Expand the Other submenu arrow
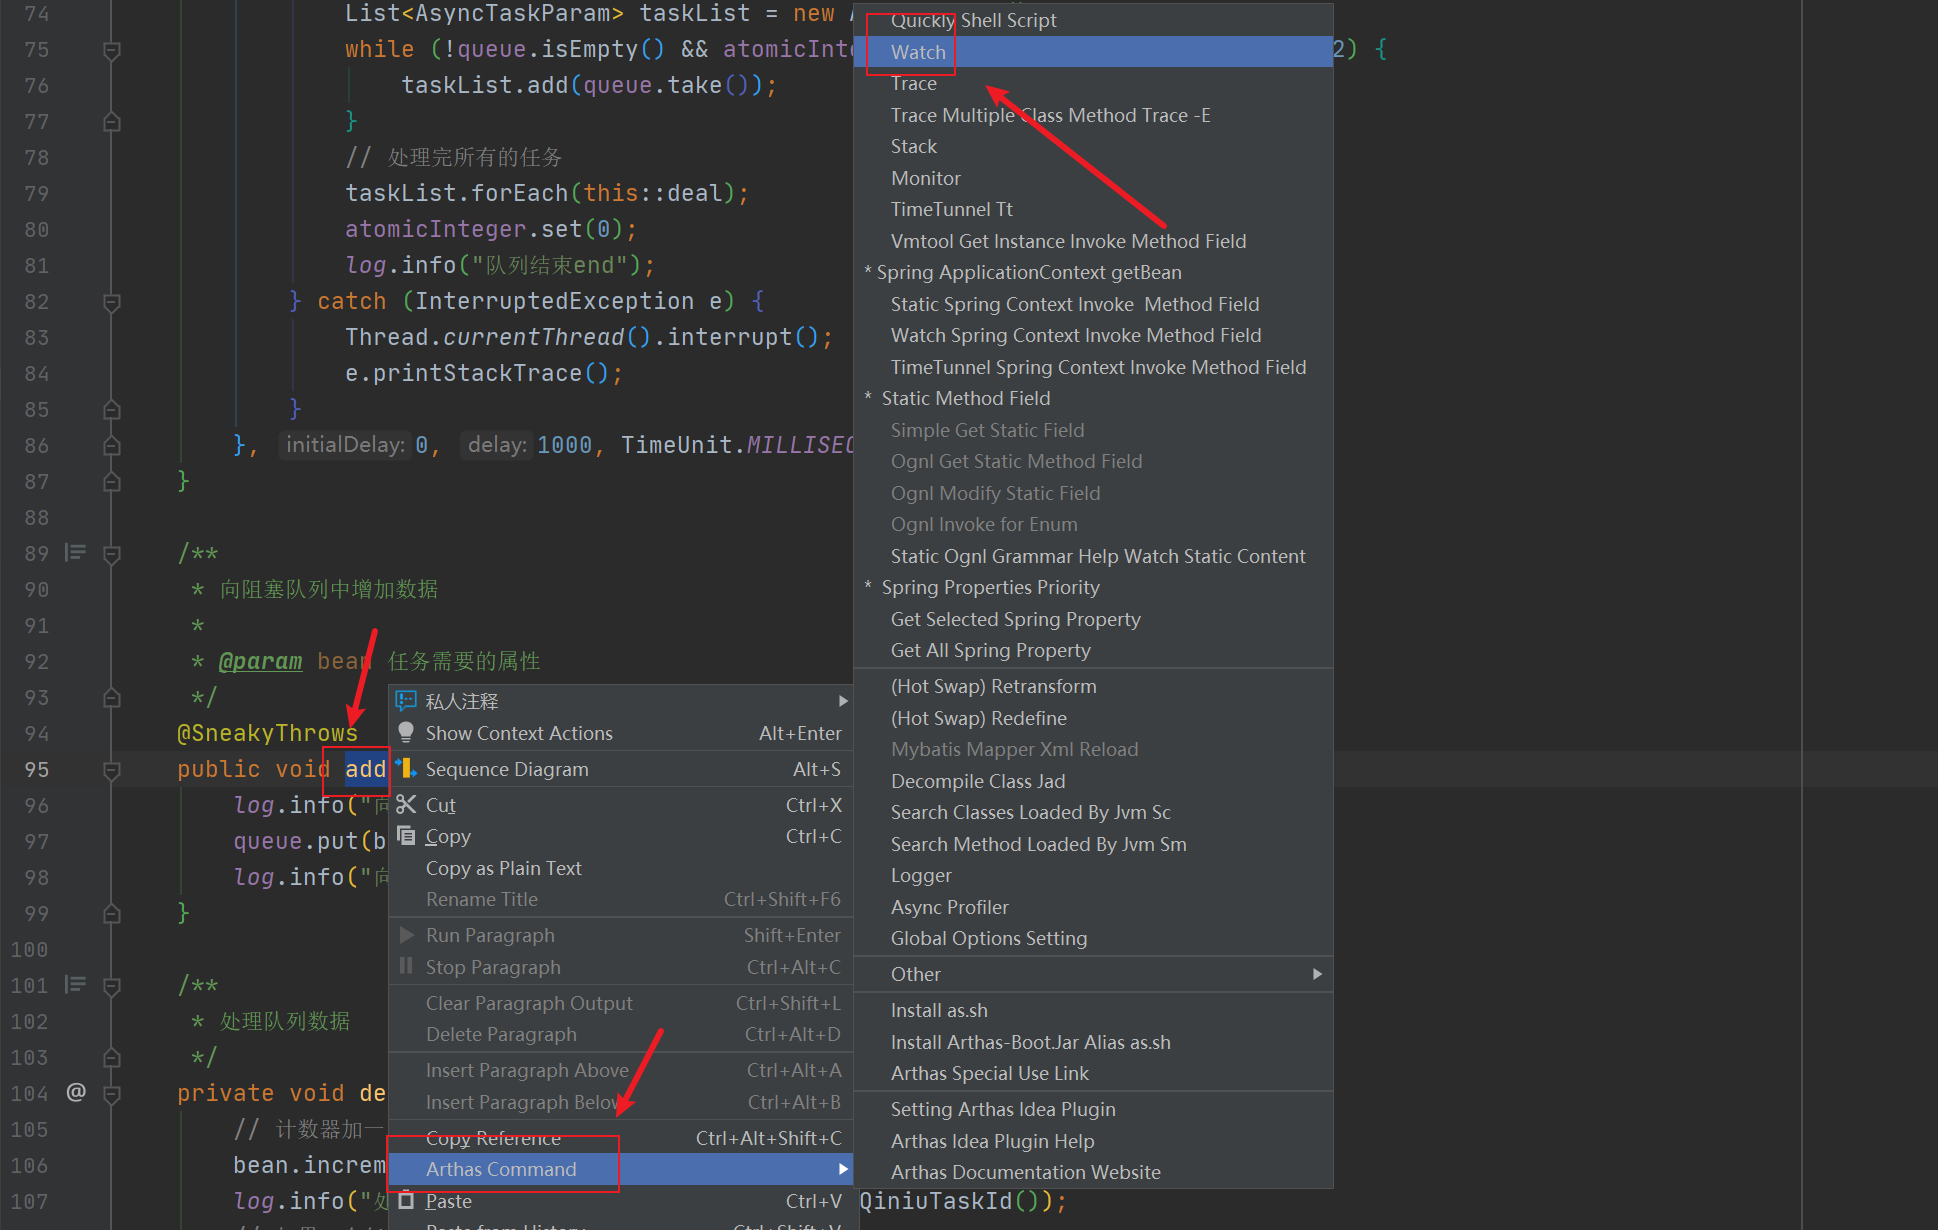 1317,974
